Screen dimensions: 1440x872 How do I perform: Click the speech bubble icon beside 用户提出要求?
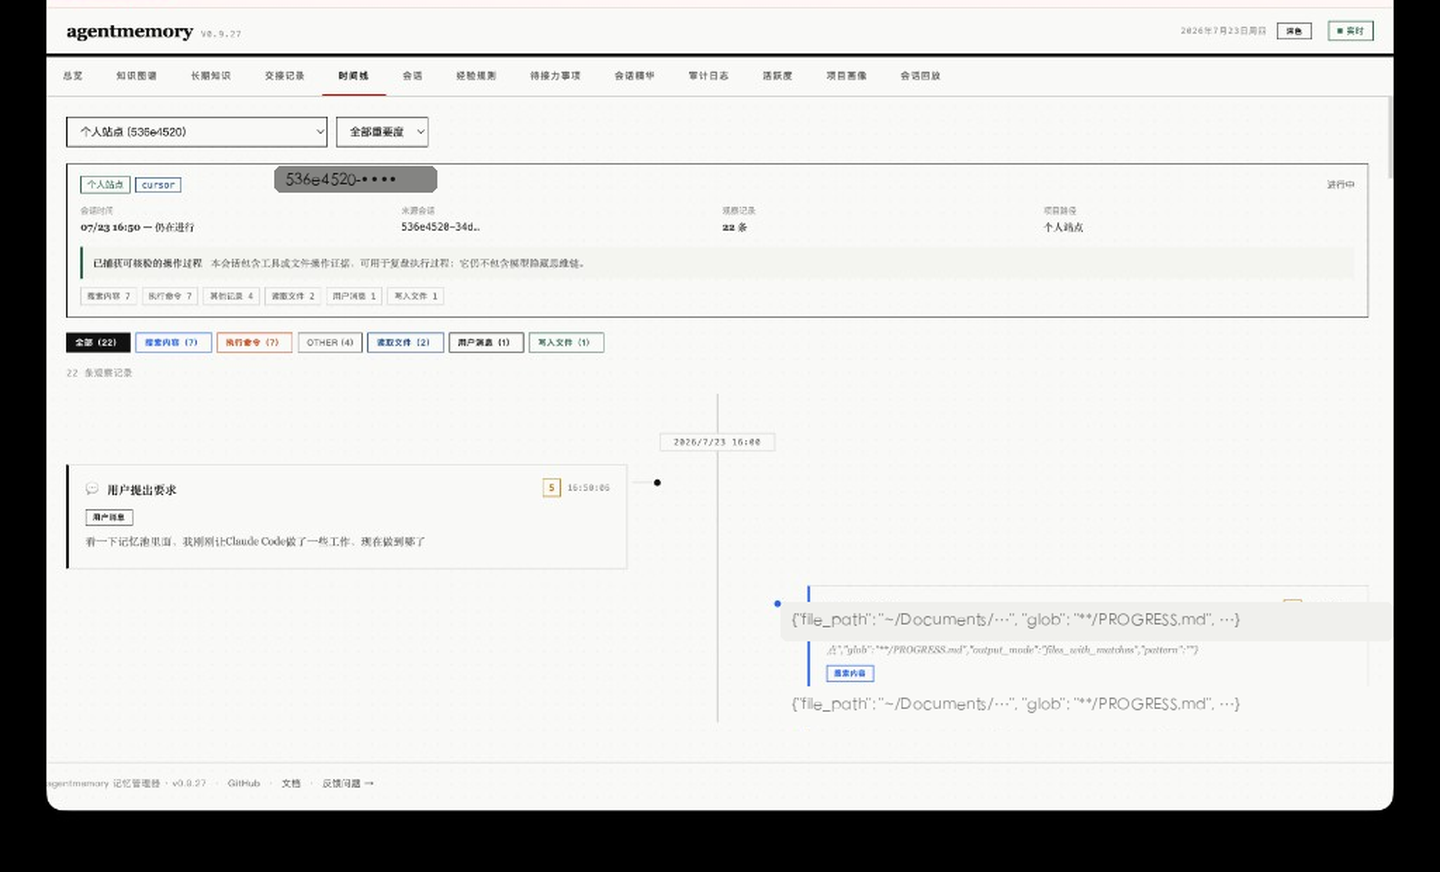pos(92,489)
